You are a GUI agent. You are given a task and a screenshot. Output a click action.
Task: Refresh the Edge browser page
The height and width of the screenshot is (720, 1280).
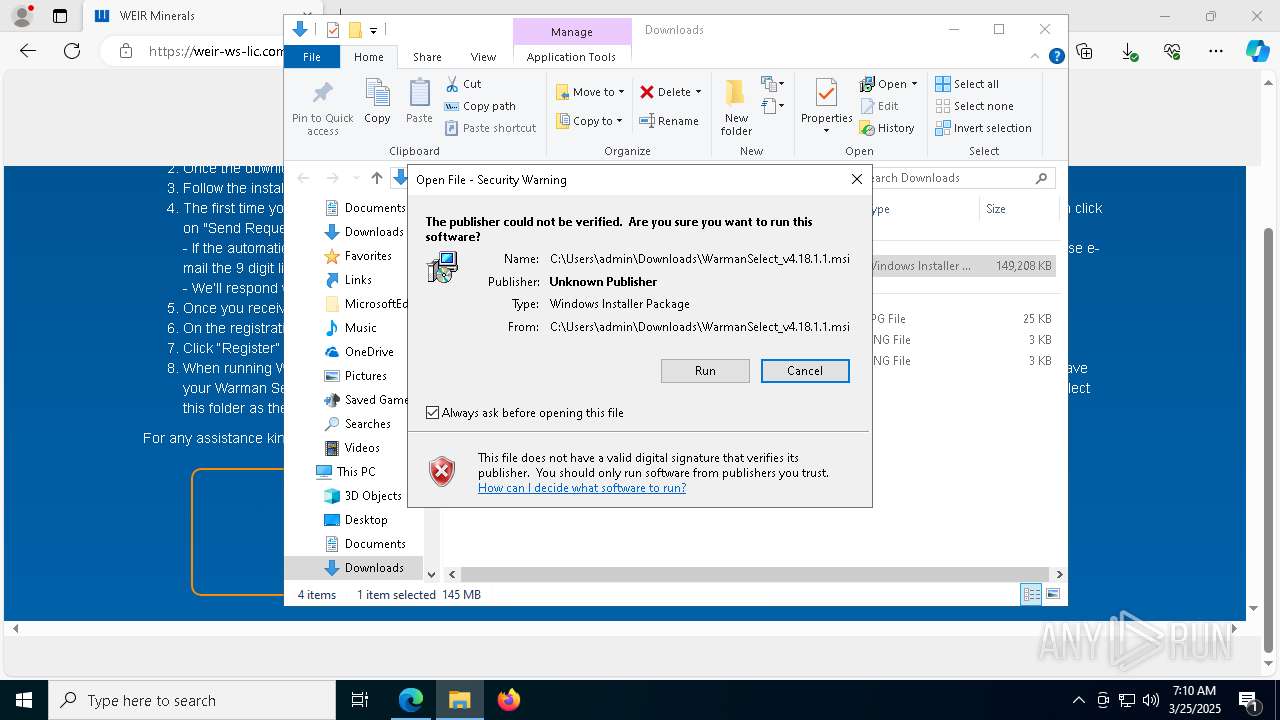coord(72,51)
